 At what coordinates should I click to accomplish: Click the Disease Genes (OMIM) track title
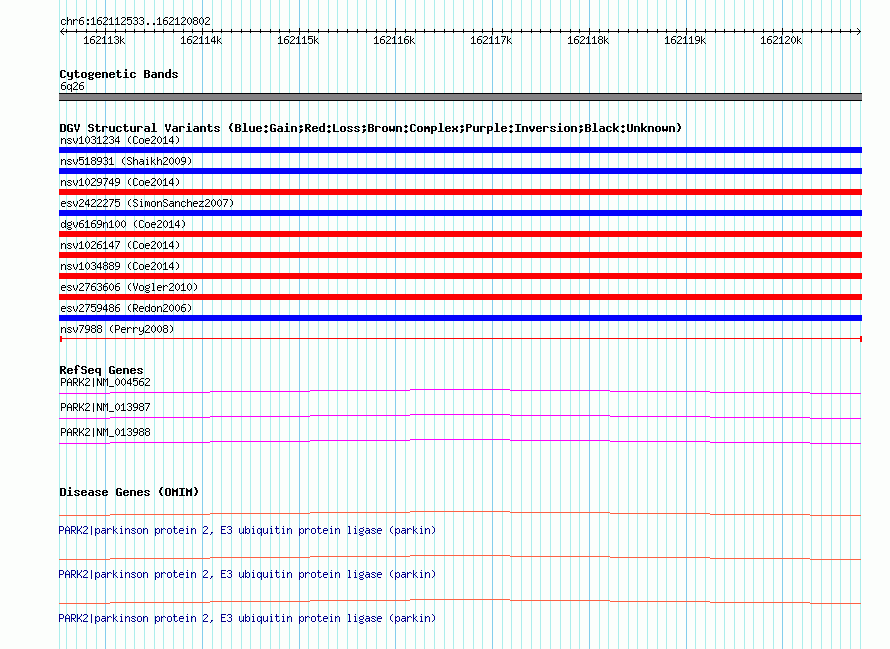129,492
